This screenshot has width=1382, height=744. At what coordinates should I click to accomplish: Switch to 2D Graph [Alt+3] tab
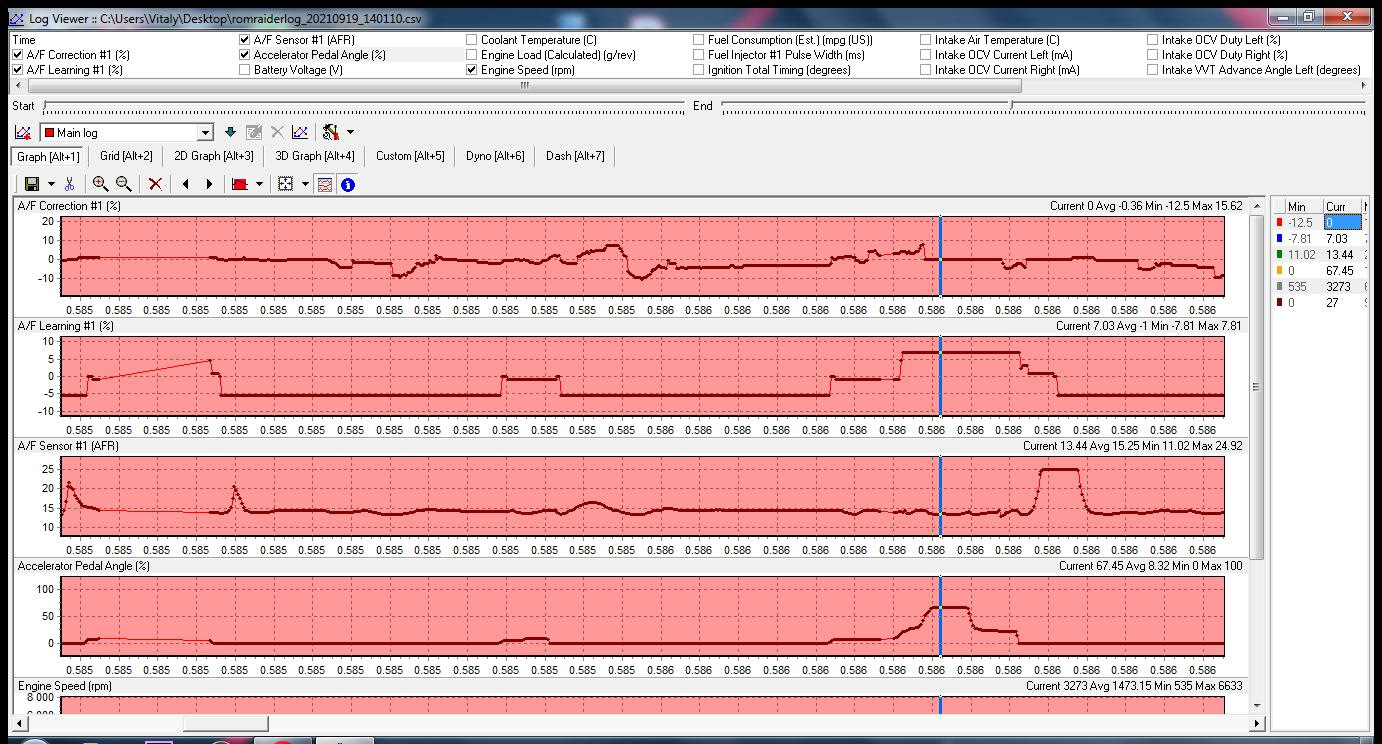[x=214, y=156]
